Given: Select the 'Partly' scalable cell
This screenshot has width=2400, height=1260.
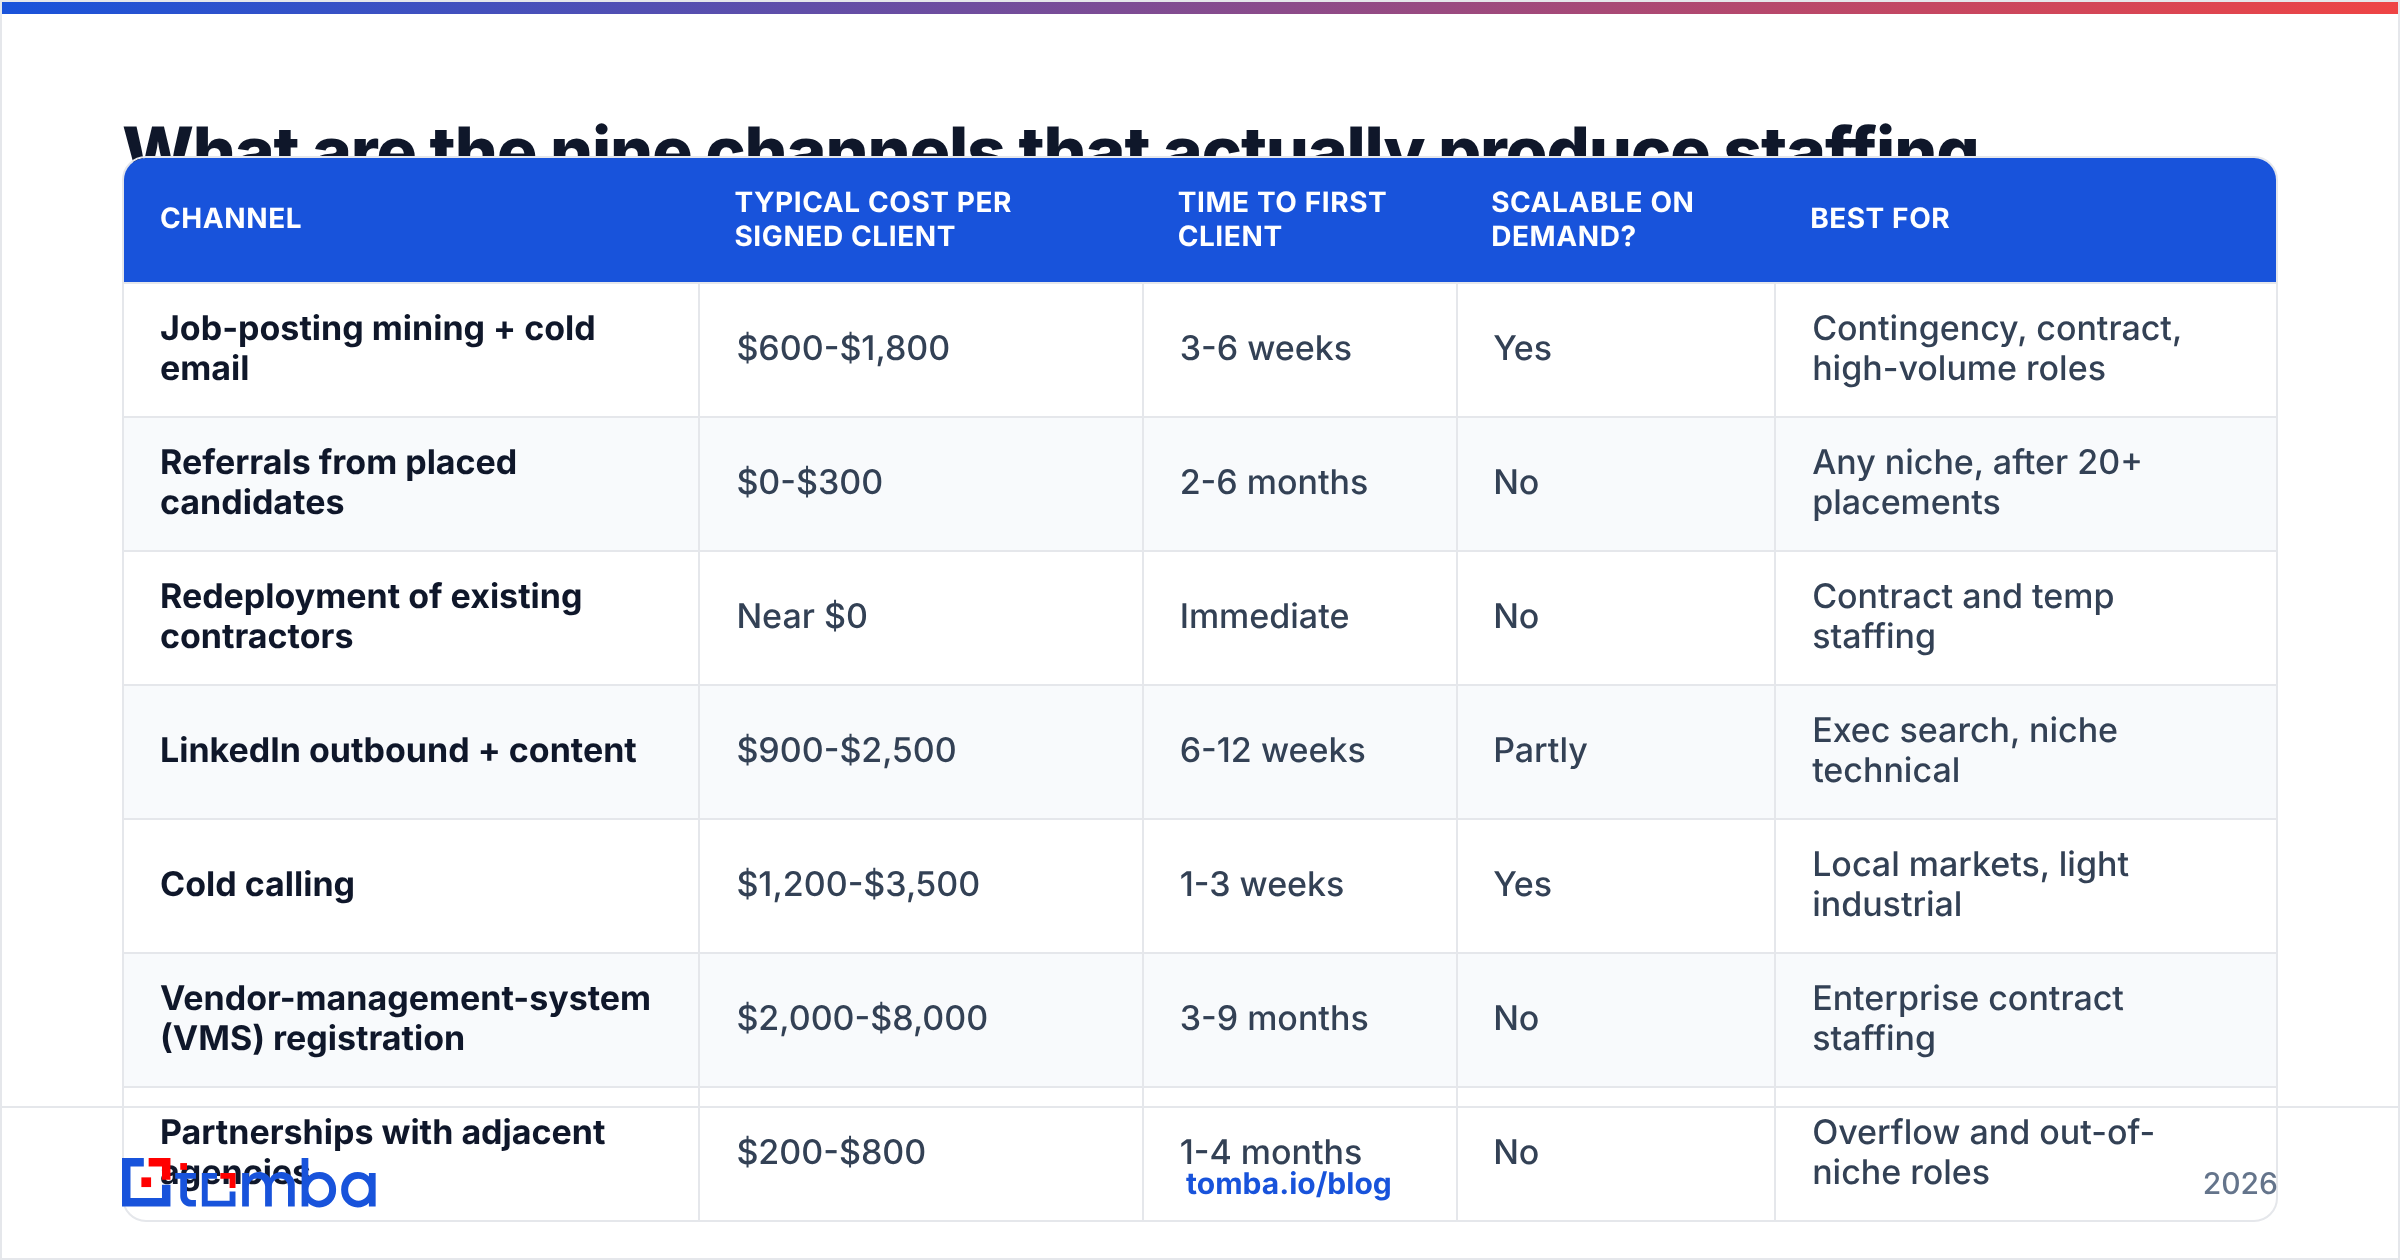Looking at the screenshot, I should coord(1615,751).
